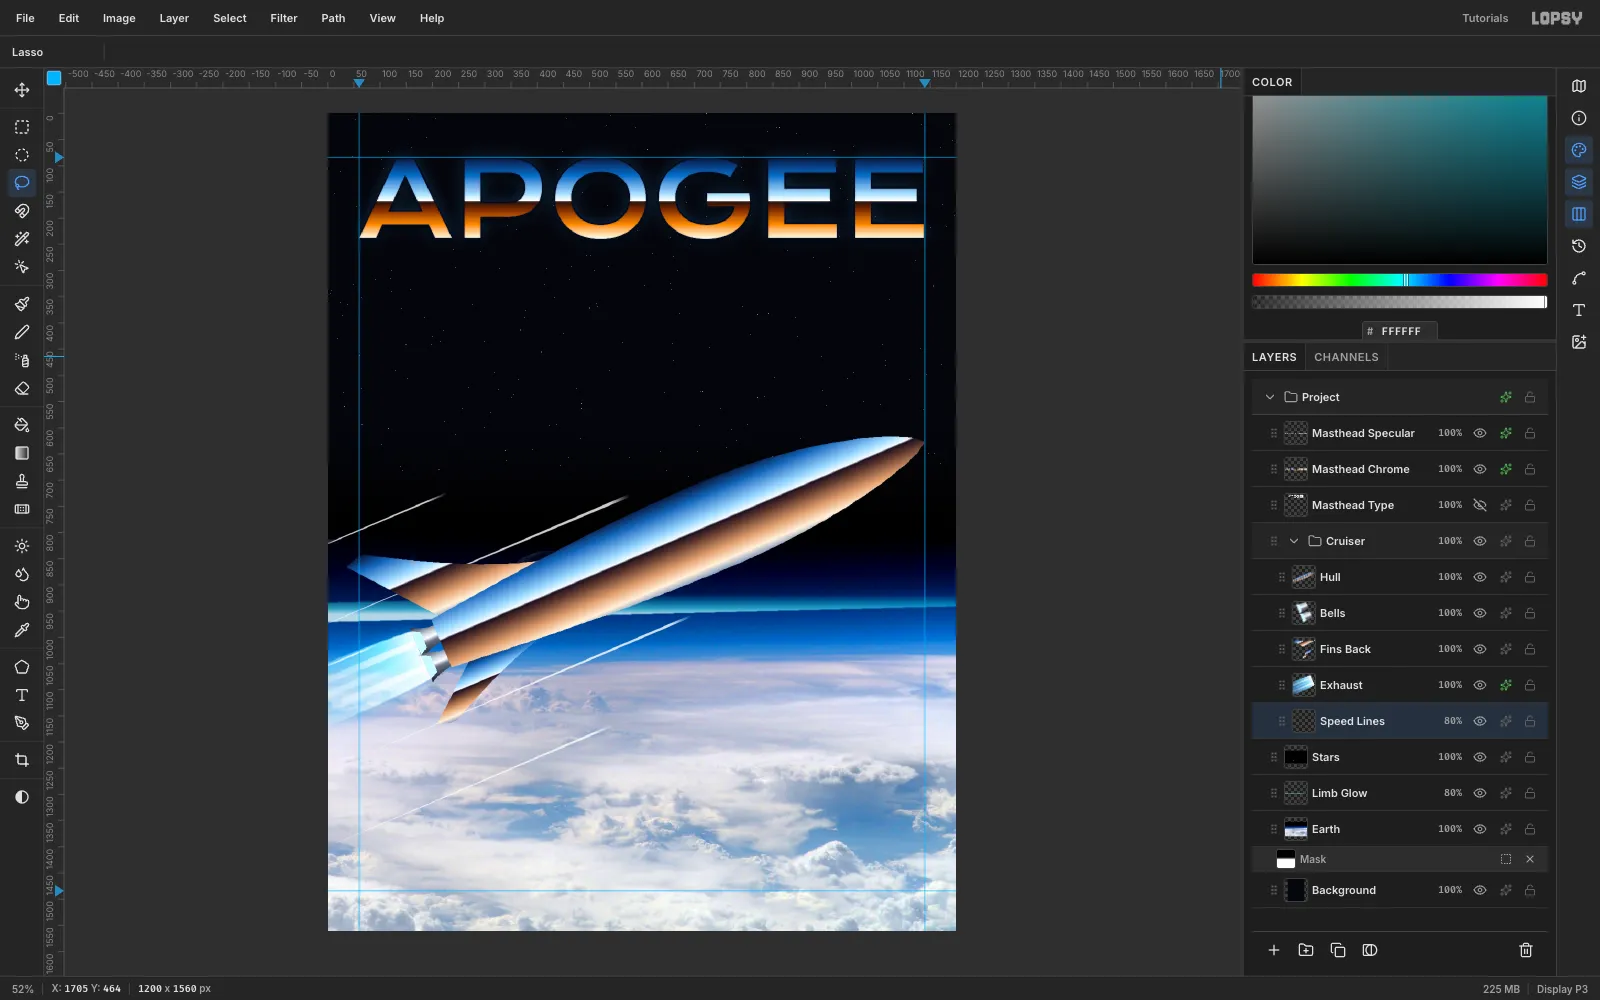Open the Info panel icon
This screenshot has width=1600, height=1000.
[x=1579, y=118]
